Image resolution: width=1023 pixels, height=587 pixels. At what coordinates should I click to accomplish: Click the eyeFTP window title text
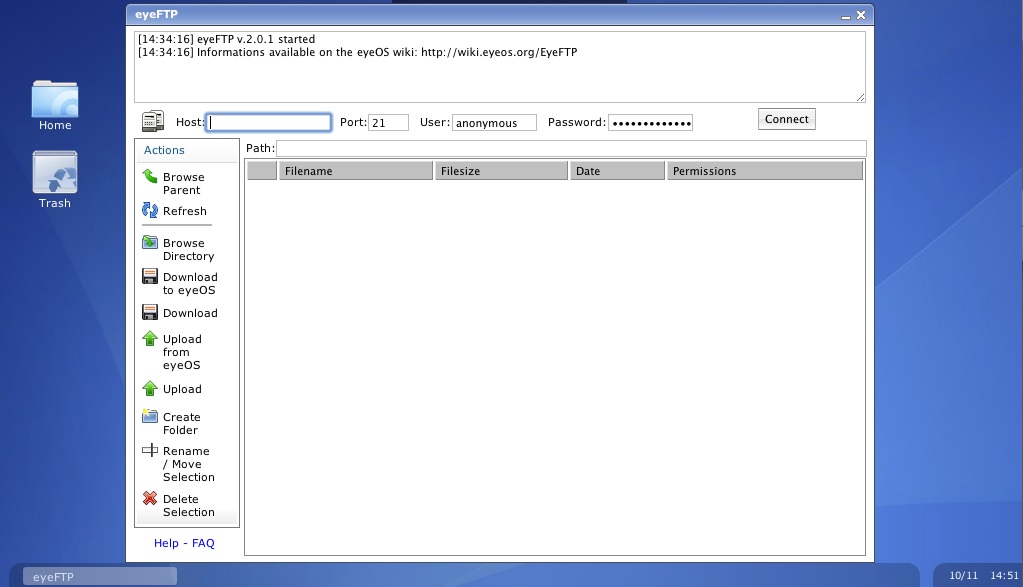coord(157,14)
